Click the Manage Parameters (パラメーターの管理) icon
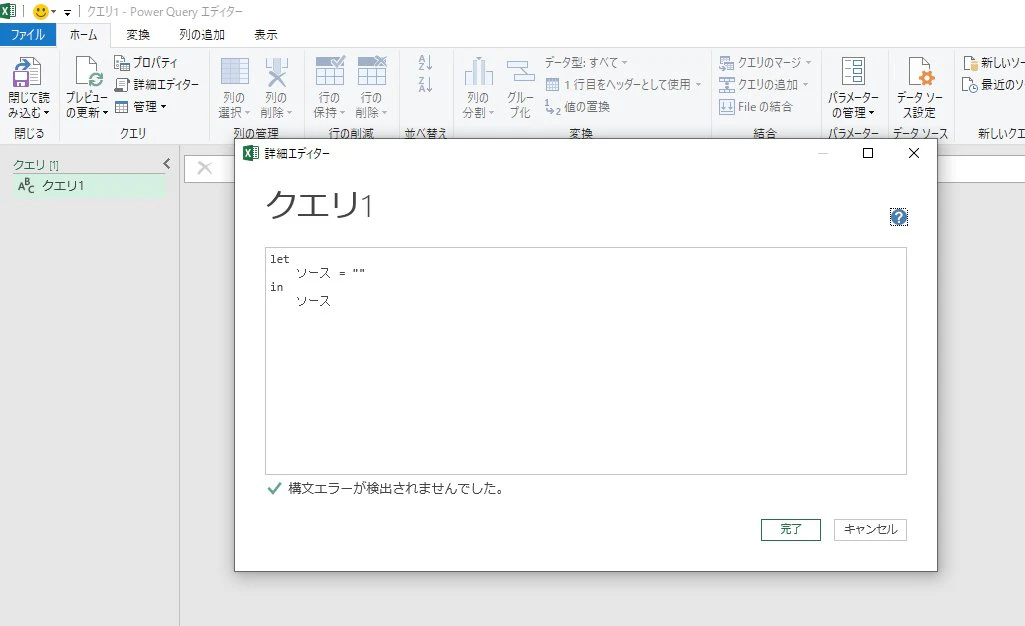The image size is (1025, 626). coord(853,71)
